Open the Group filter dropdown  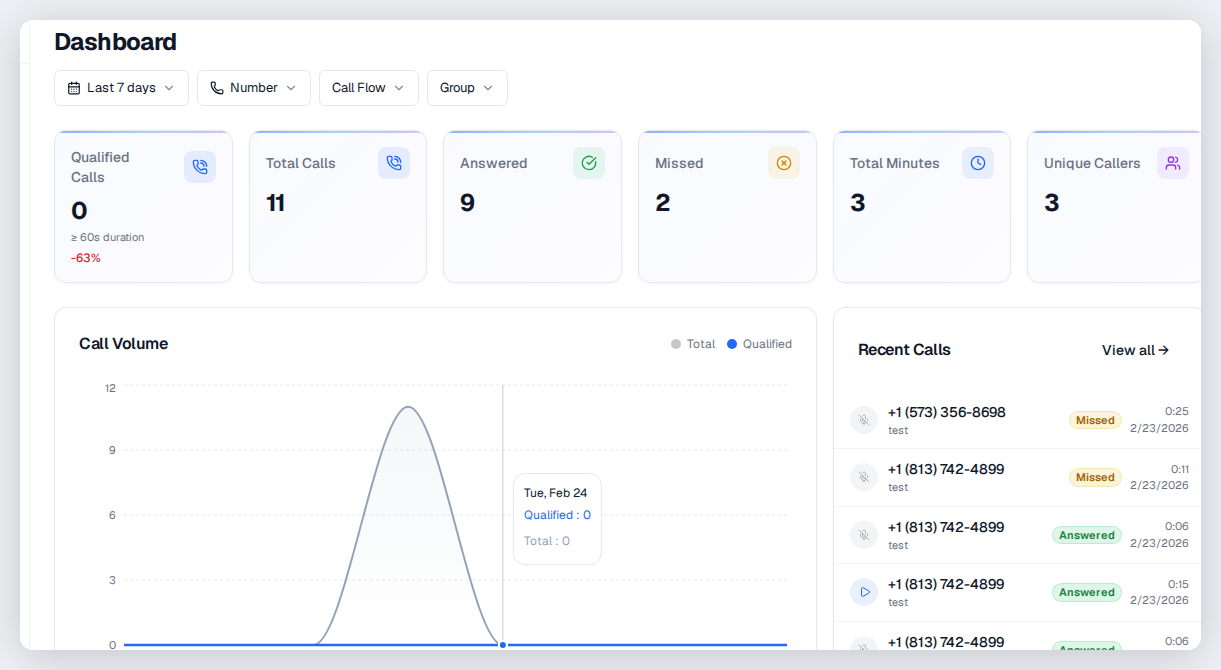(x=467, y=88)
